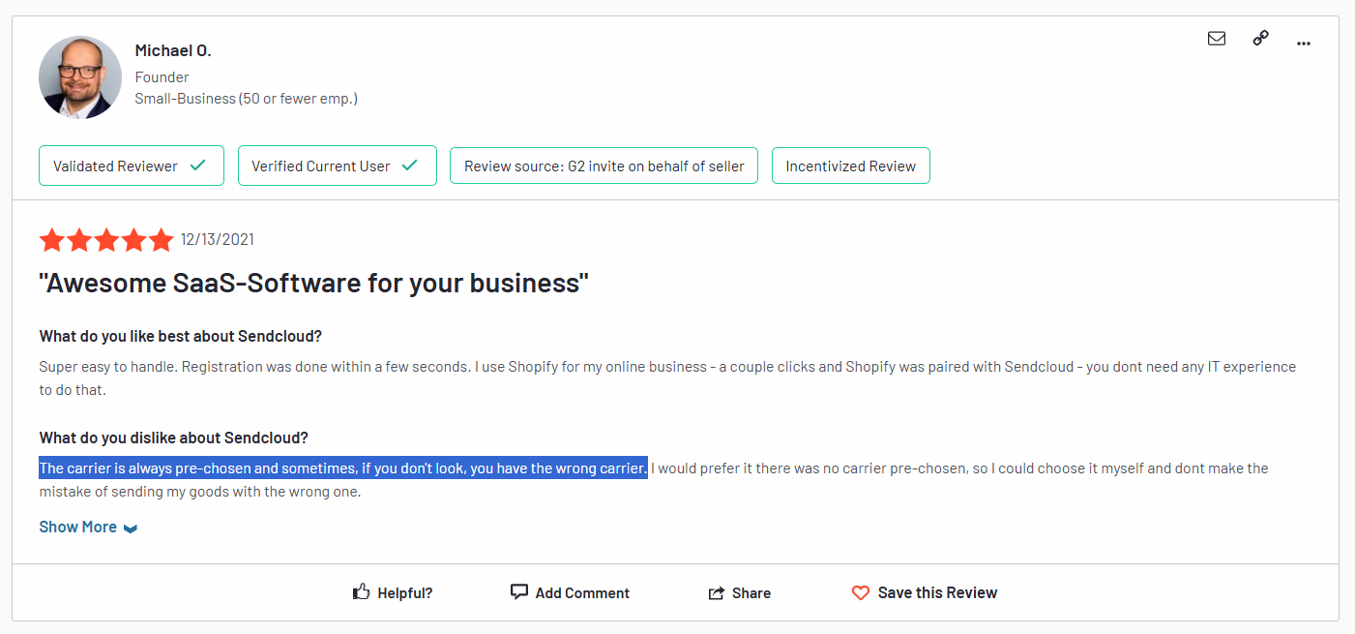Collapse options via the Show More arrow

tap(130, 527)
